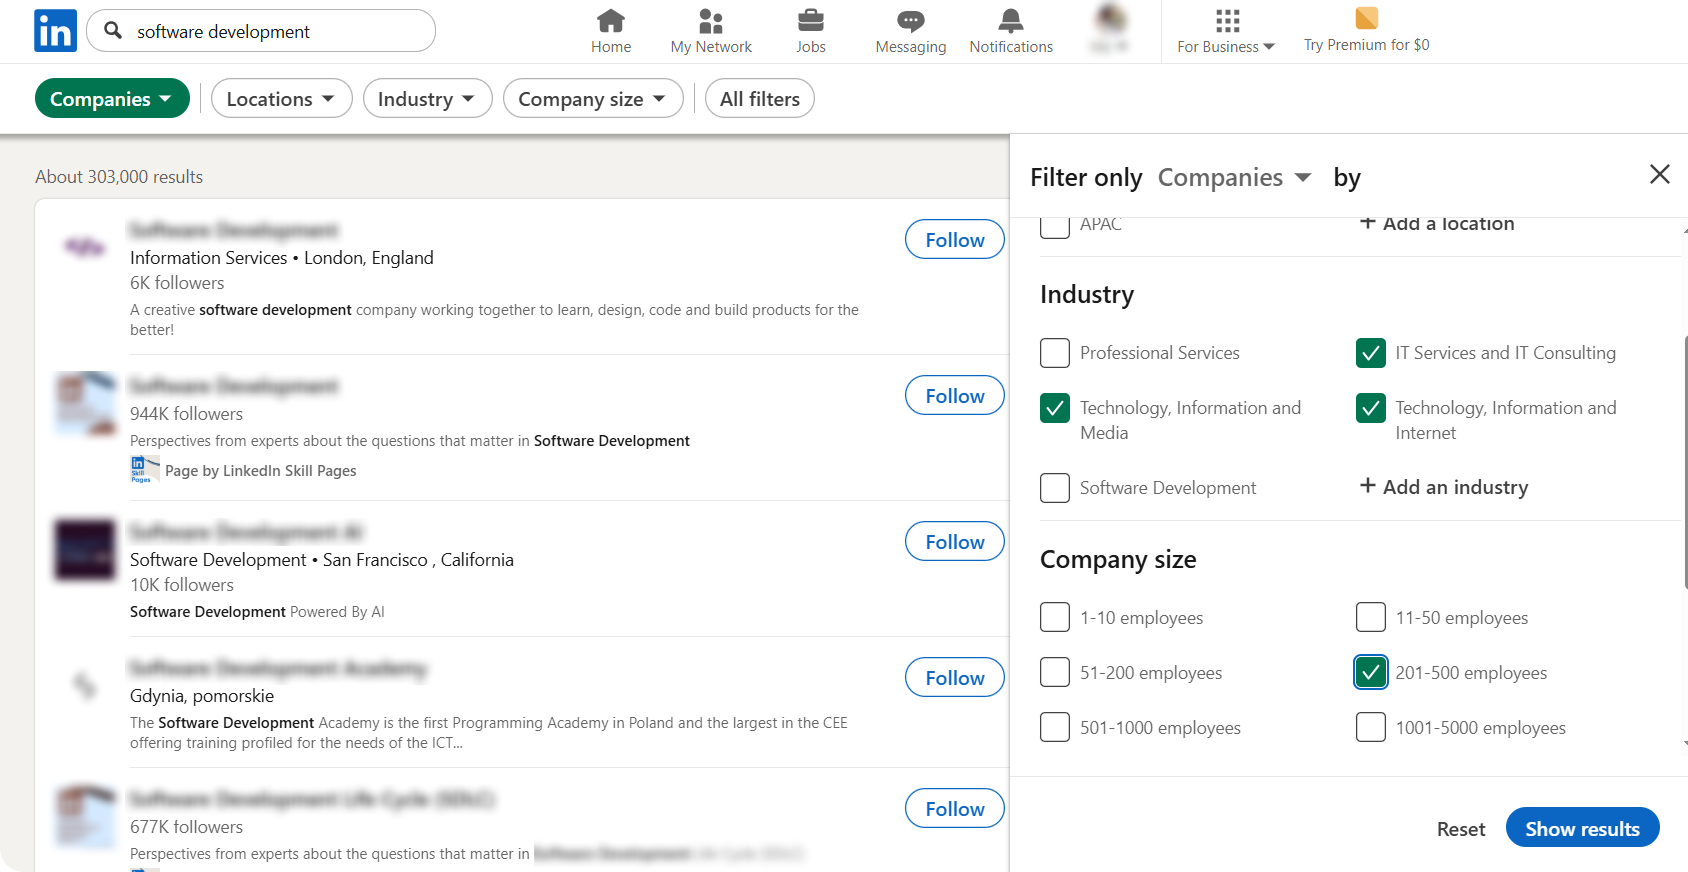
Task: Reset all filters
Action: (x=1461, y=829)
